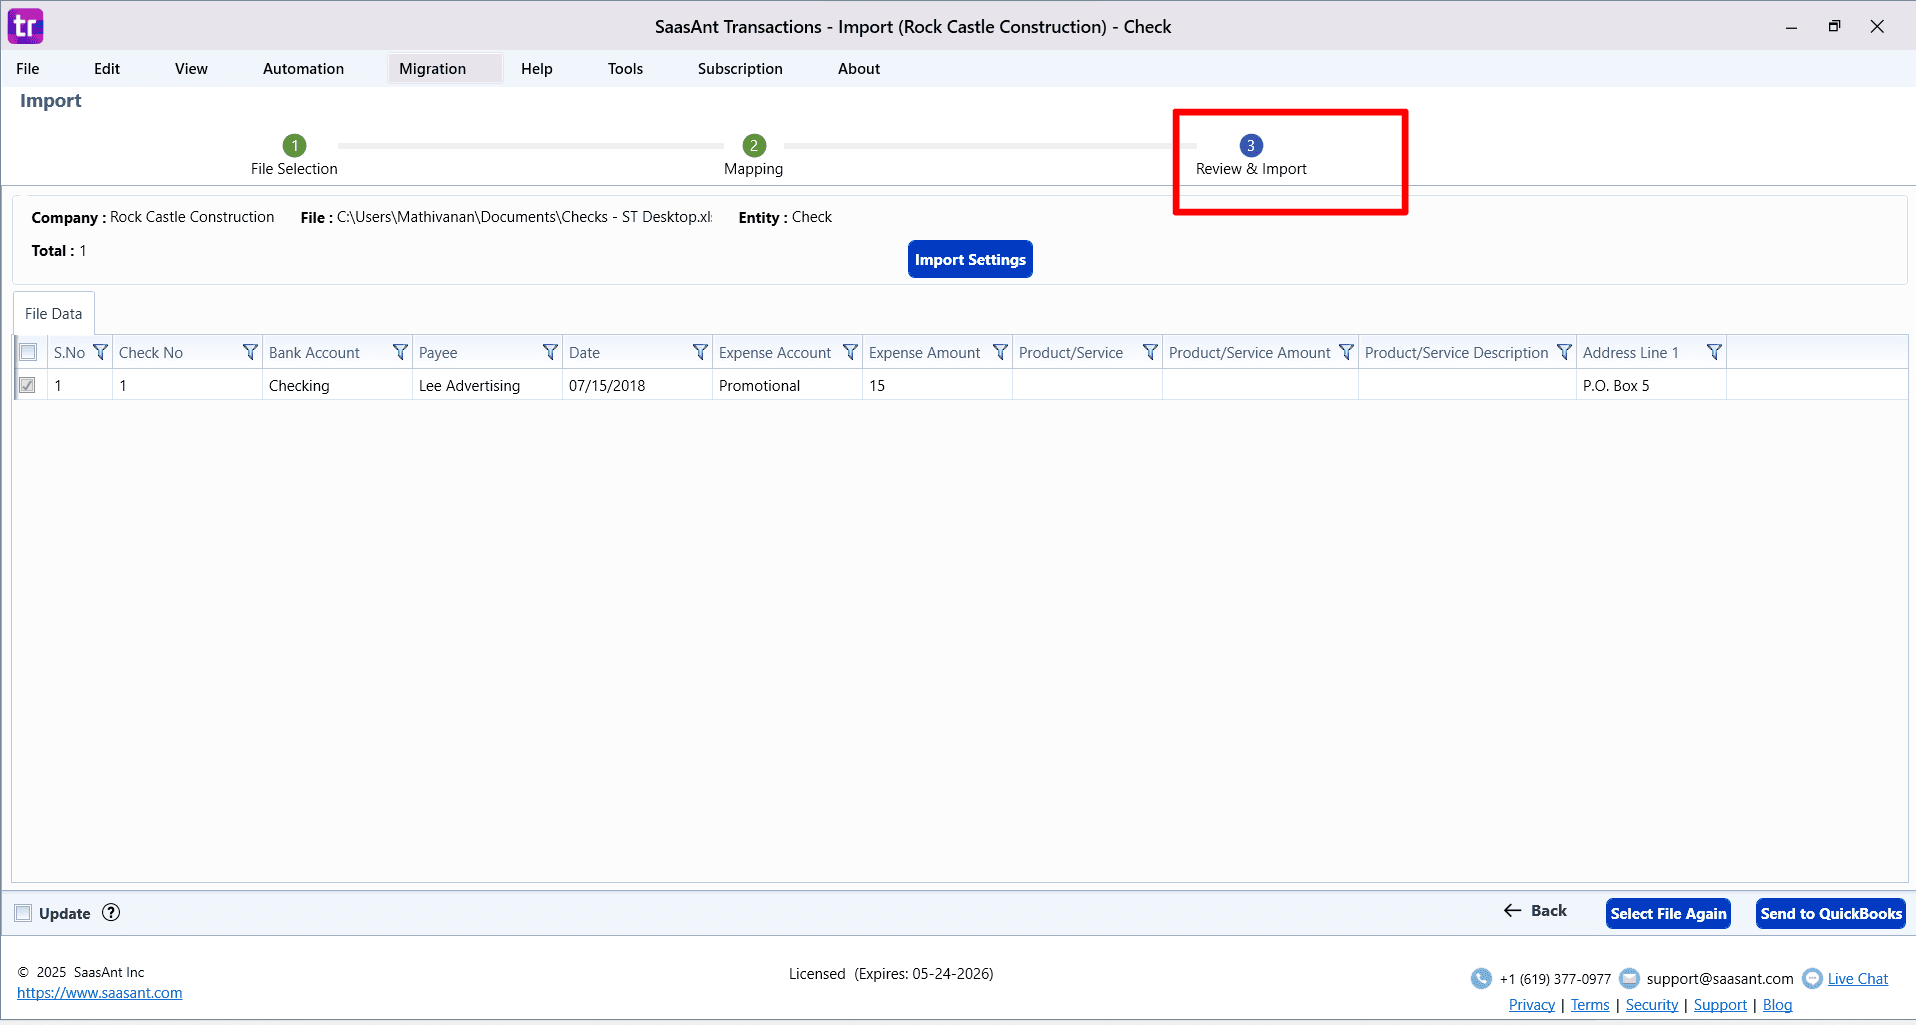Go to step 1 File Selection circle

coord(294,145)
